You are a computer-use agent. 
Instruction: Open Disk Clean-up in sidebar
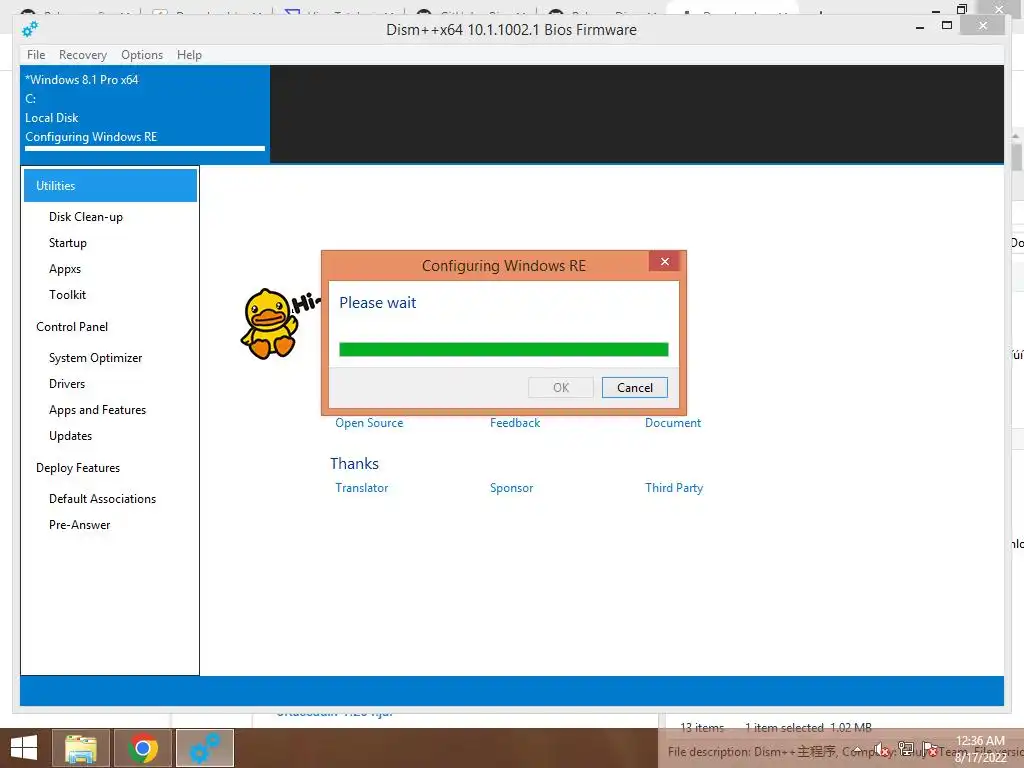point(86,217)
